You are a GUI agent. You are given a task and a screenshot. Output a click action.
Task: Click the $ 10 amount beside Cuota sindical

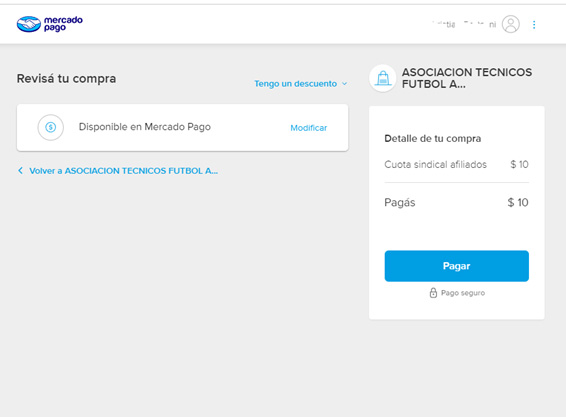[519, 165]
